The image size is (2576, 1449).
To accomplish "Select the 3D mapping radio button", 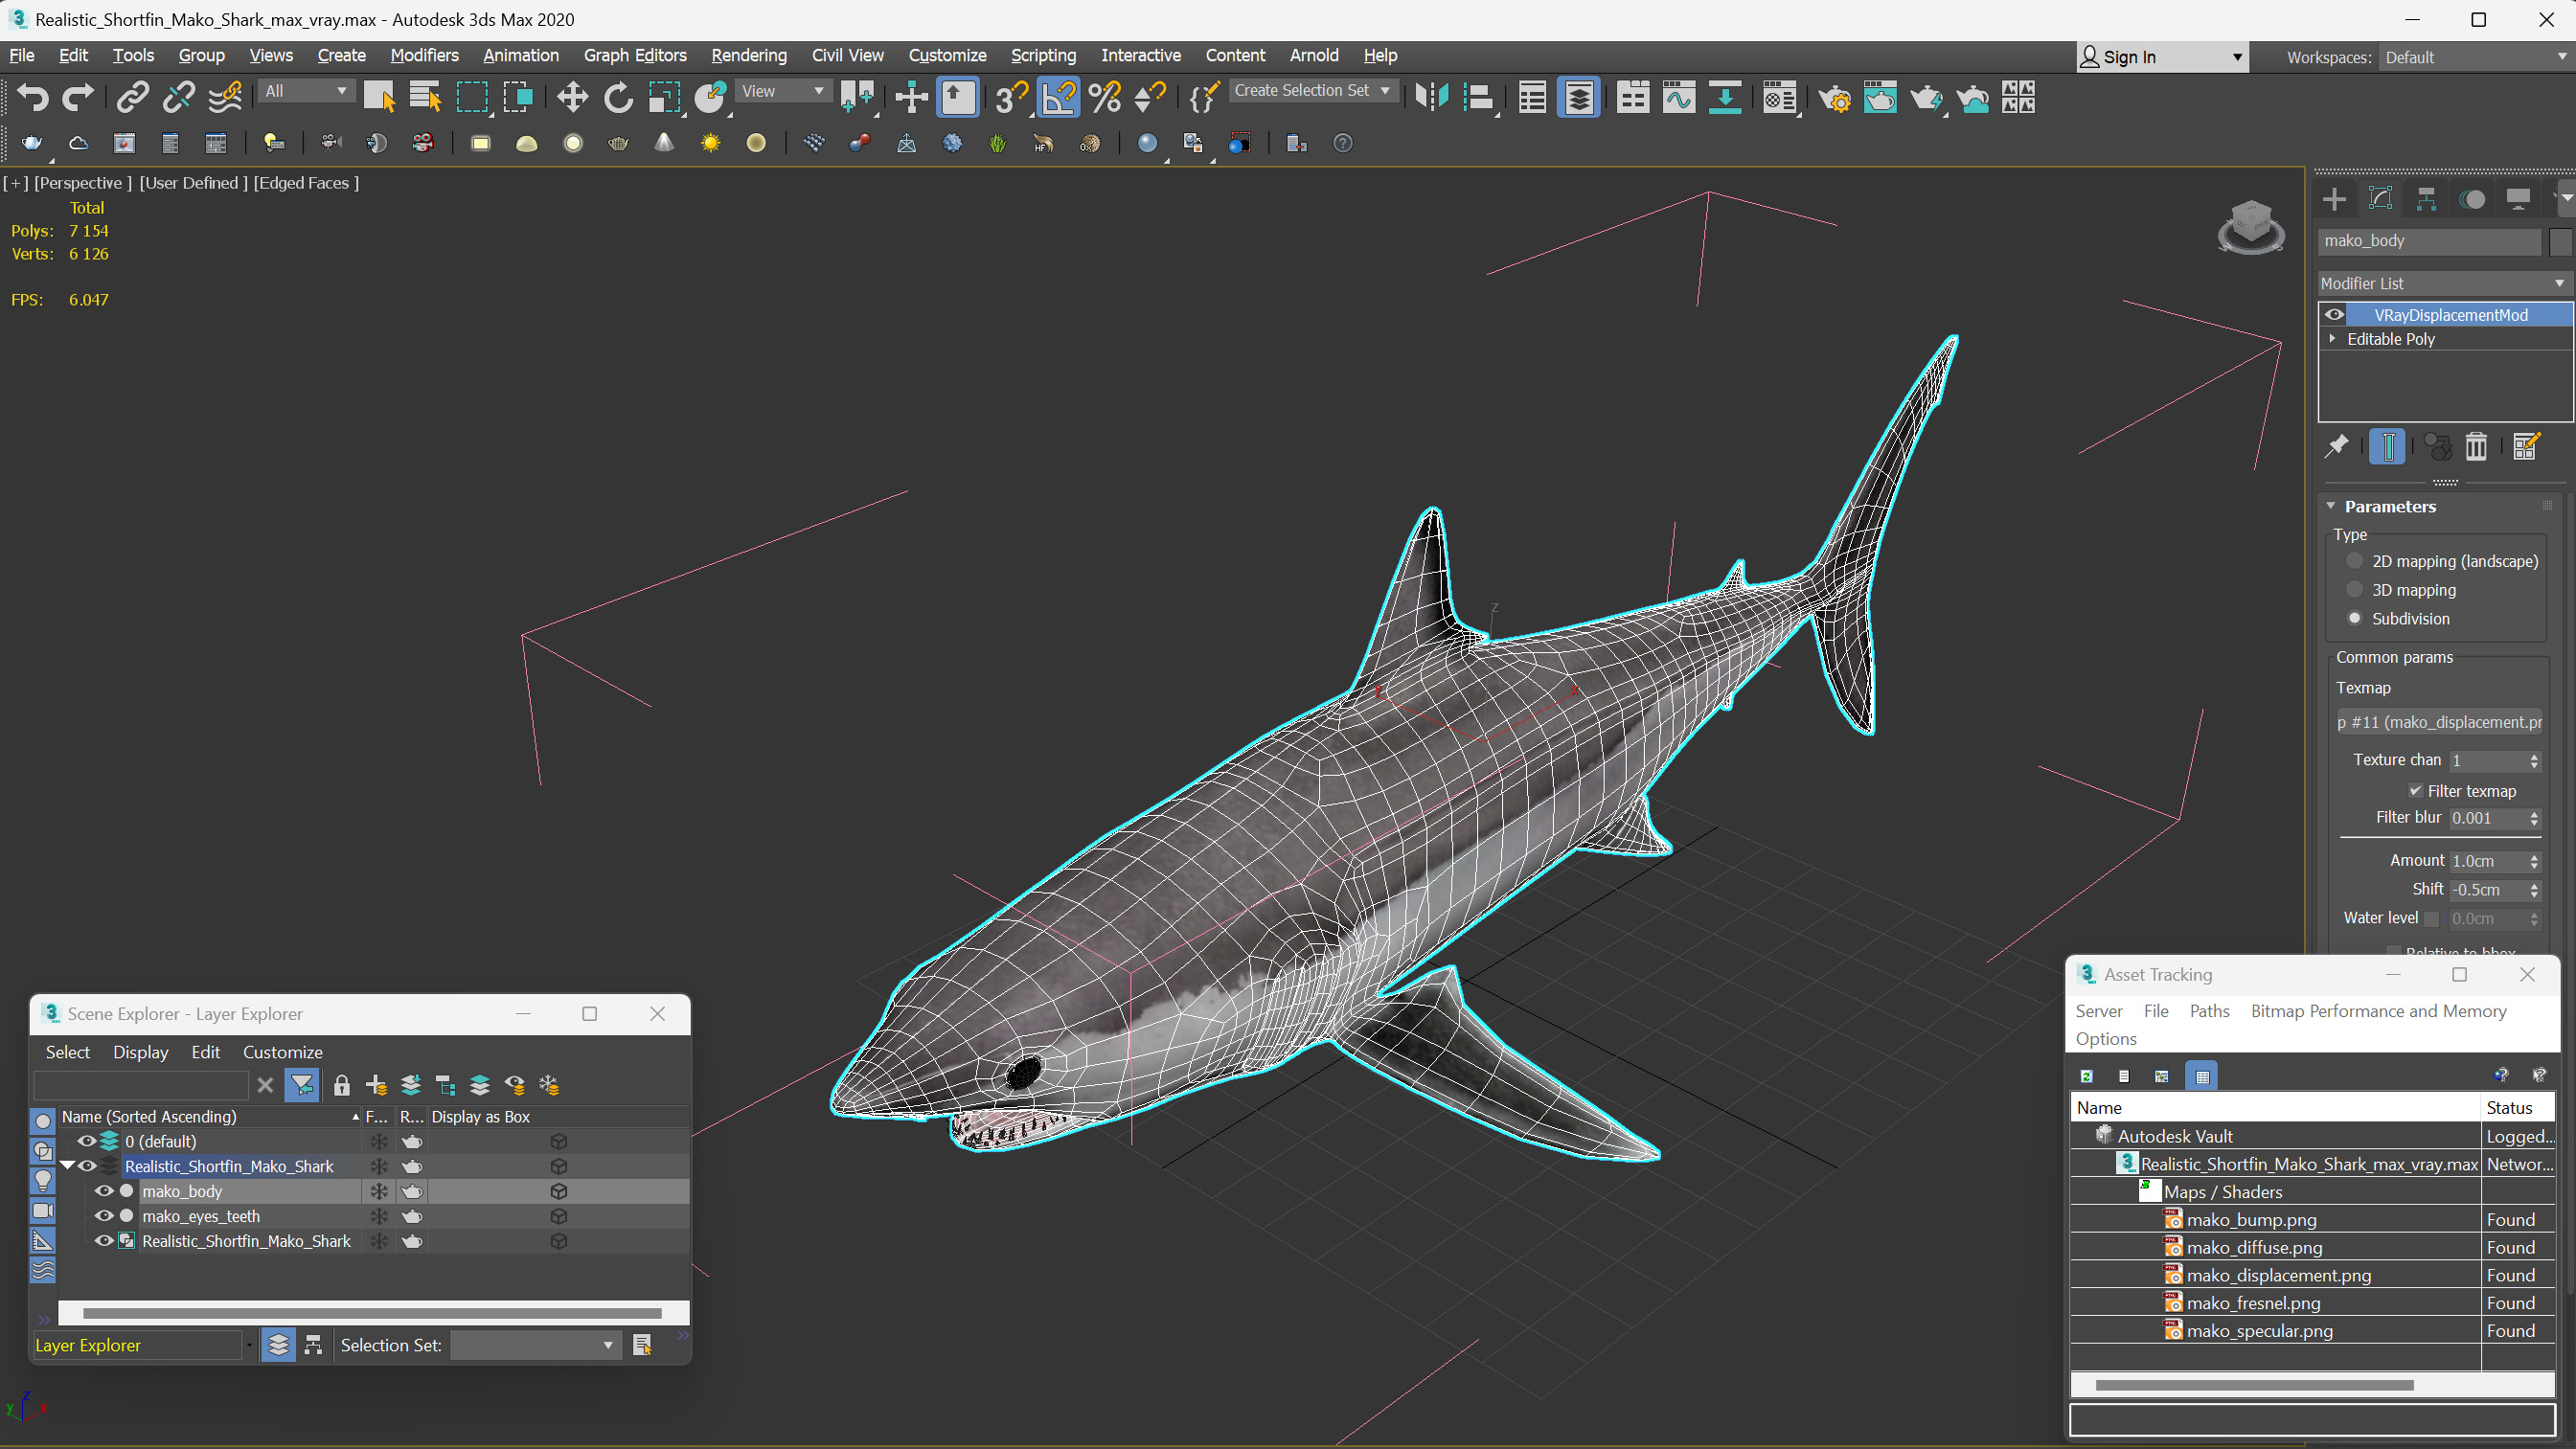I will (x=2355, y=590).
